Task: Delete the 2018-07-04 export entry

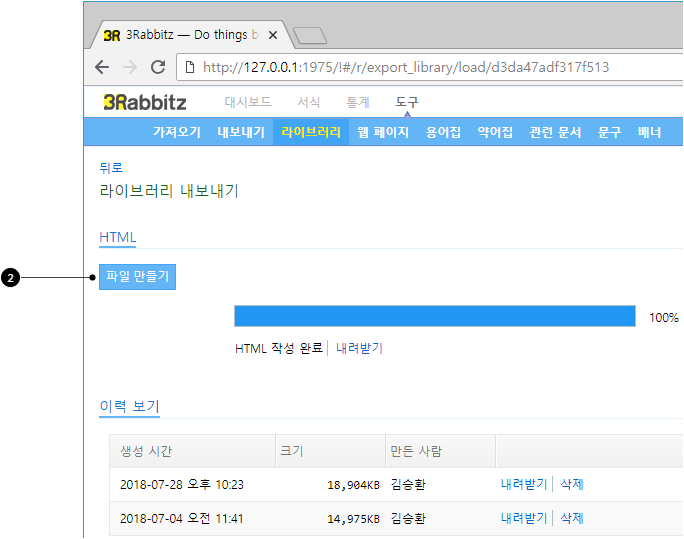Action: 571,518
